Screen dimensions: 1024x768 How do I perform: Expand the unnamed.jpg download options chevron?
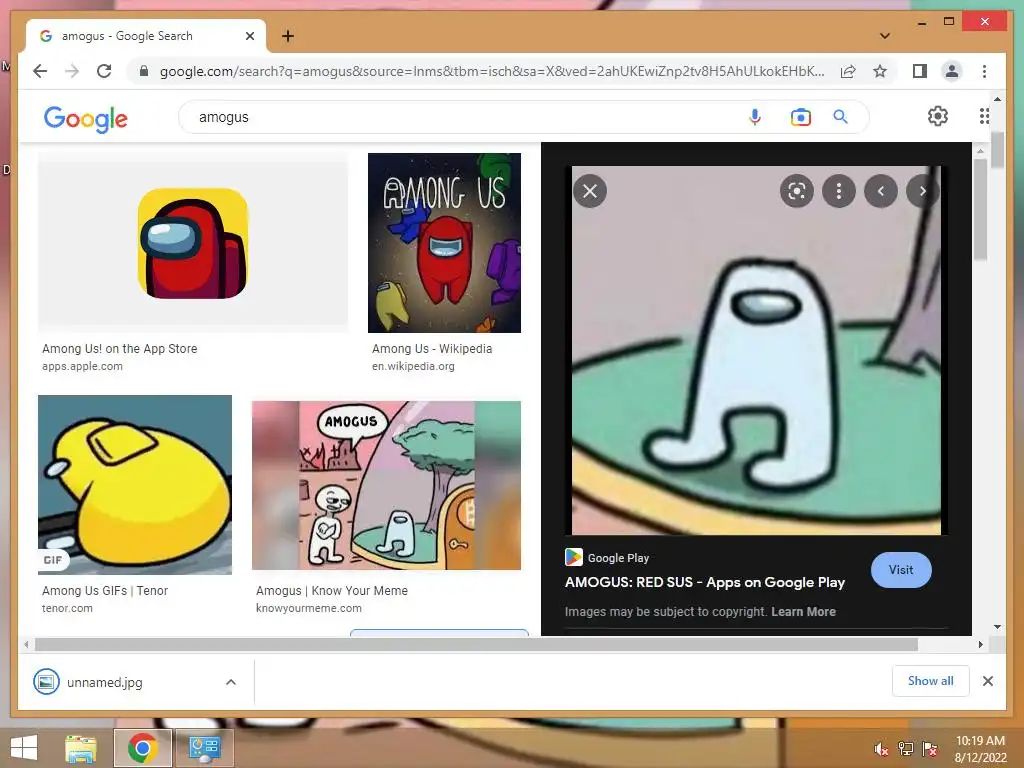231,682
